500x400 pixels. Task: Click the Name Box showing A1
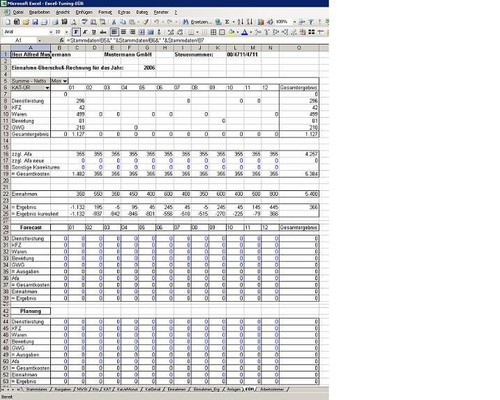tap(19, 40)
